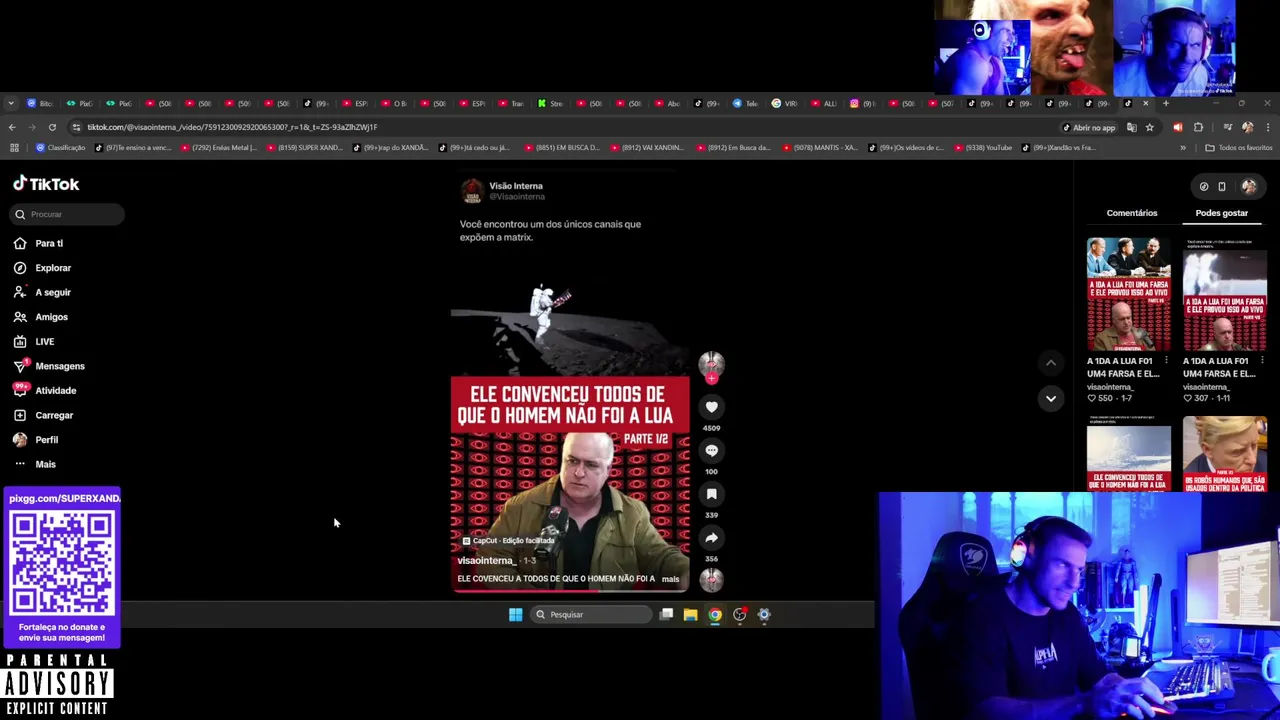The width and height of the screenshot is (1280, 720).
Task: Open the Carregar upload page
Action: 43,415
